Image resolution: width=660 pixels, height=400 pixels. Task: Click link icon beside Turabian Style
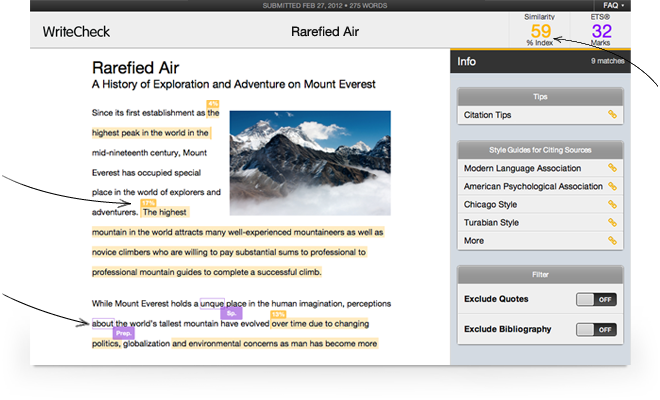click(x=612, y=222)
